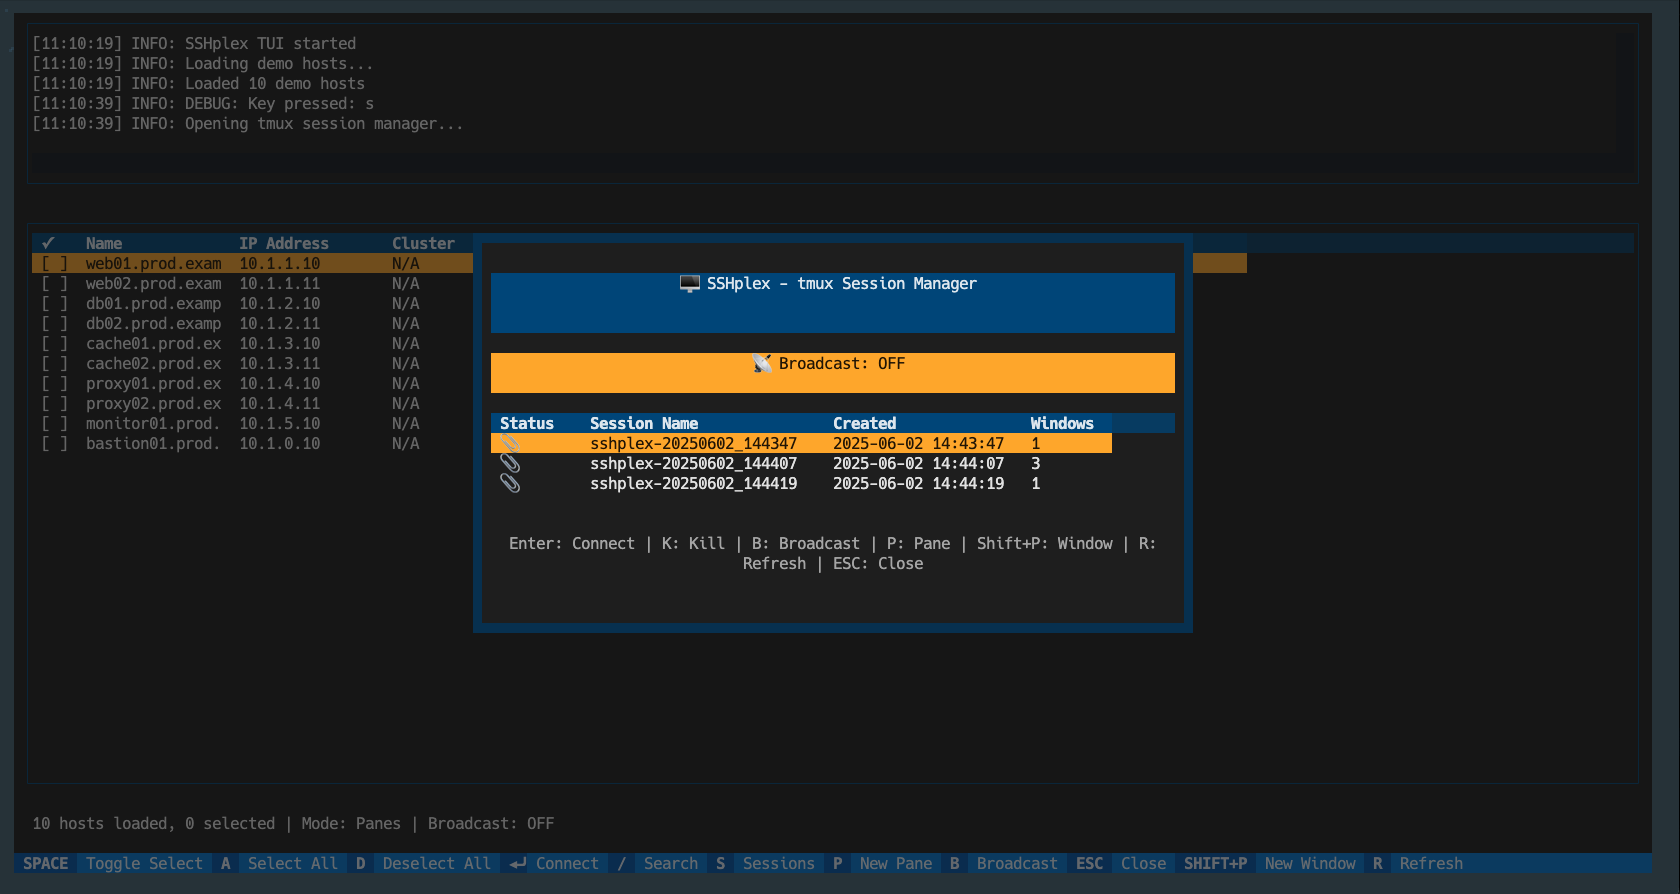Viewport: 1680px width, 894px height.
Task: Select session name sshplex-20250602_144347
Action: (x=694, y=444)
